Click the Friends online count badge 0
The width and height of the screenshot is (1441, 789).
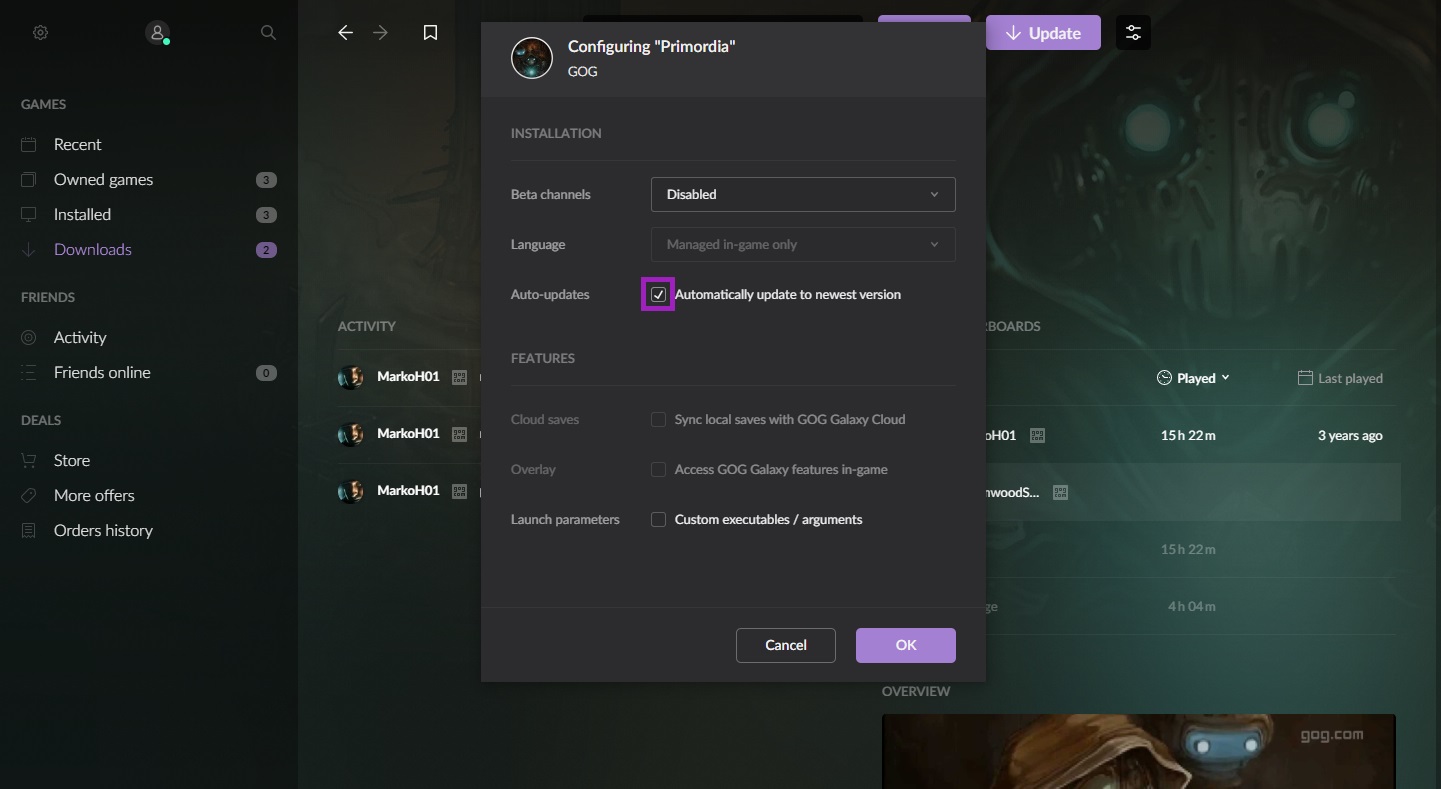click(x=266, y=373)
